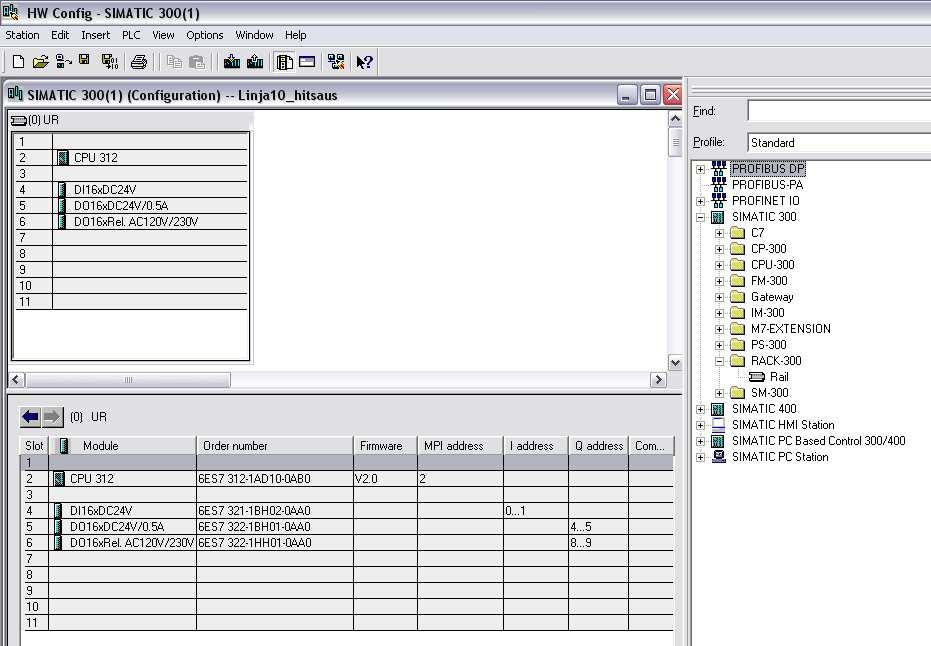
Task: Click the Open station folder icon
Action: tap(40, 62)
